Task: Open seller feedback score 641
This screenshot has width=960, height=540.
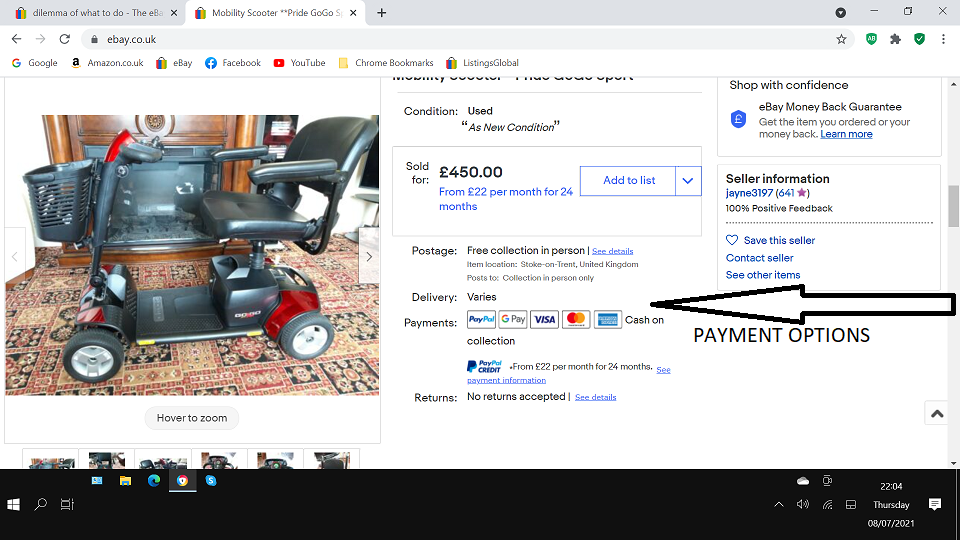Action: click(787, 193)
